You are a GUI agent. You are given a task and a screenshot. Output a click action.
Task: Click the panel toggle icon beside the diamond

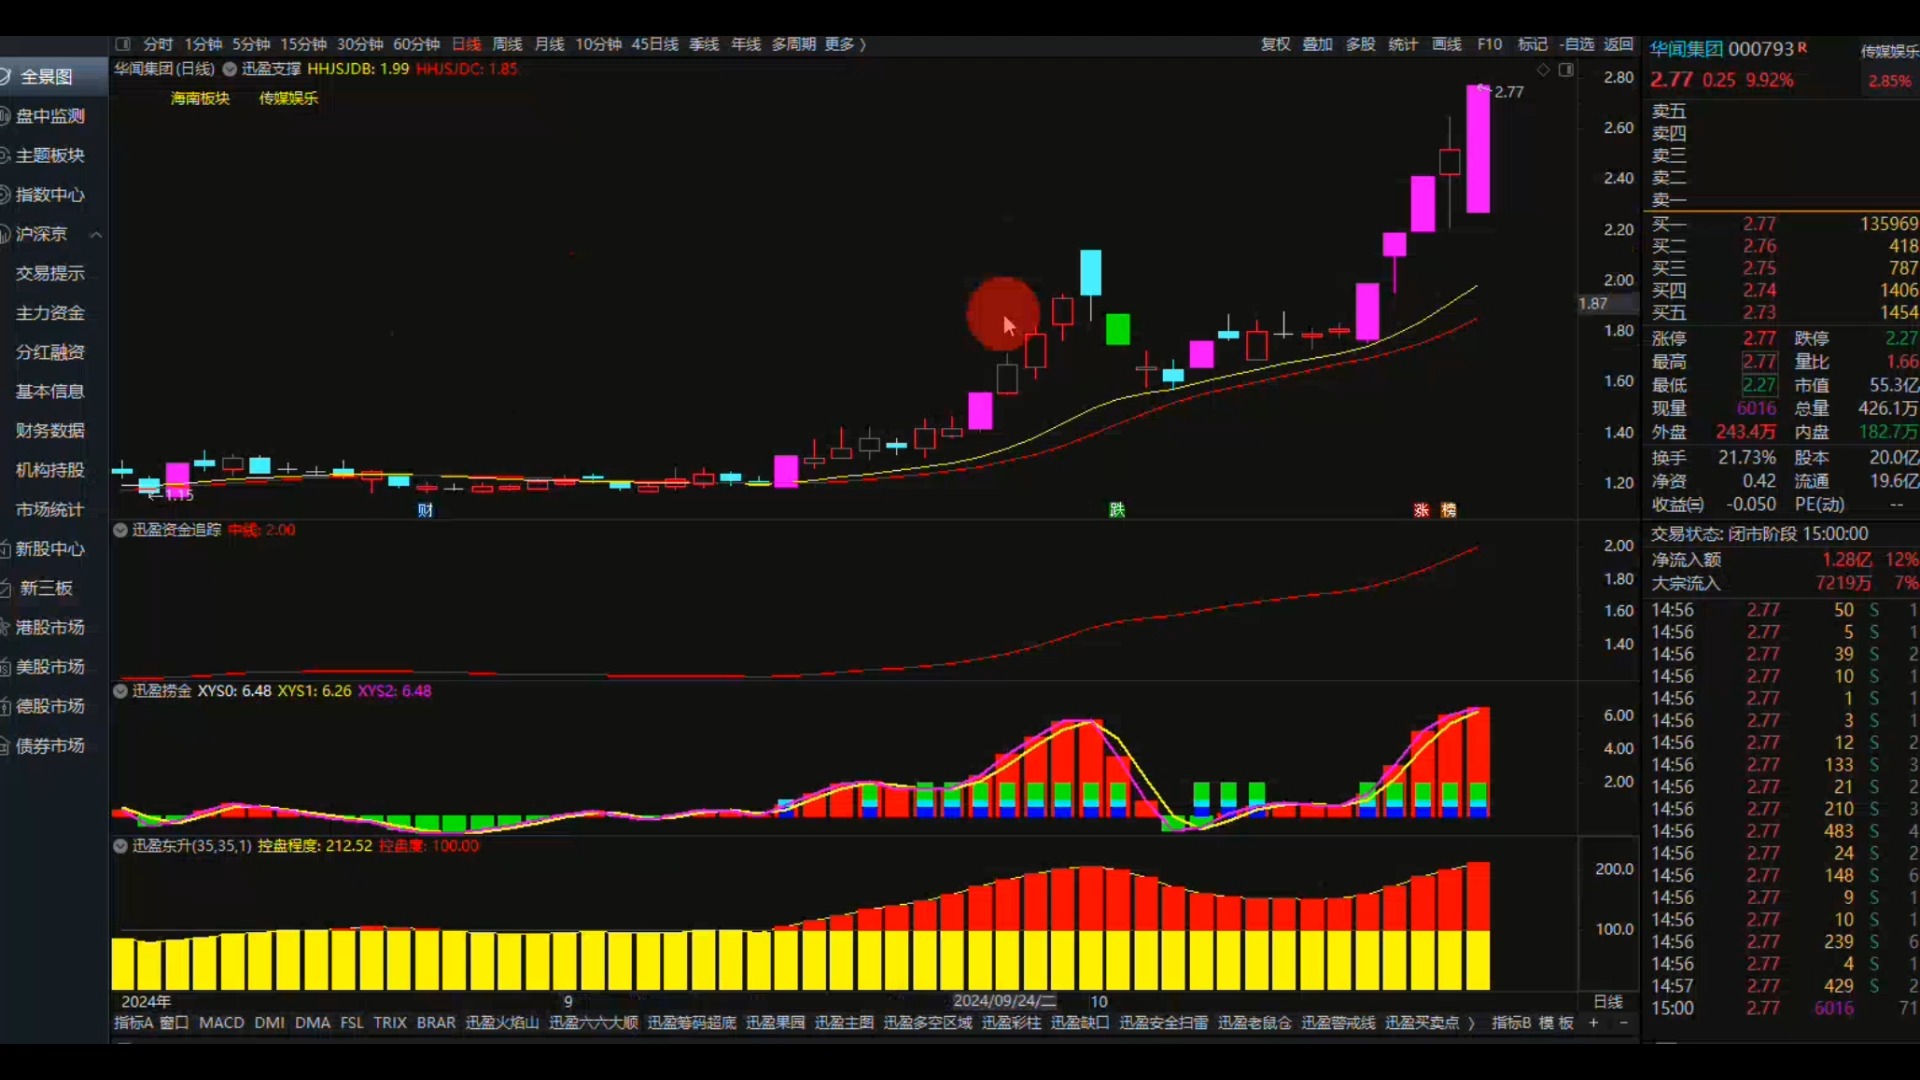tap(1566, 69)
